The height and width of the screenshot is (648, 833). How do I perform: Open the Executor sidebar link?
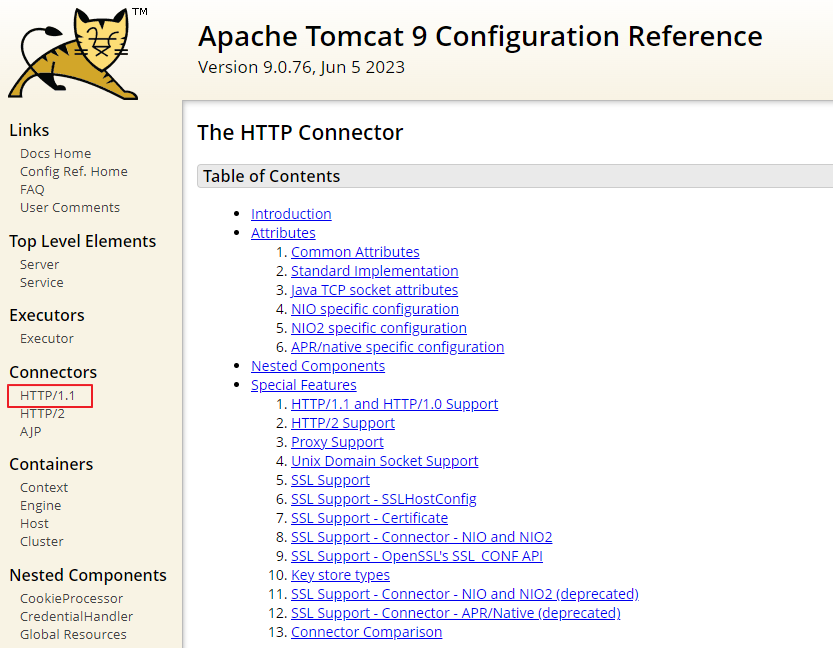coord(47,338)
